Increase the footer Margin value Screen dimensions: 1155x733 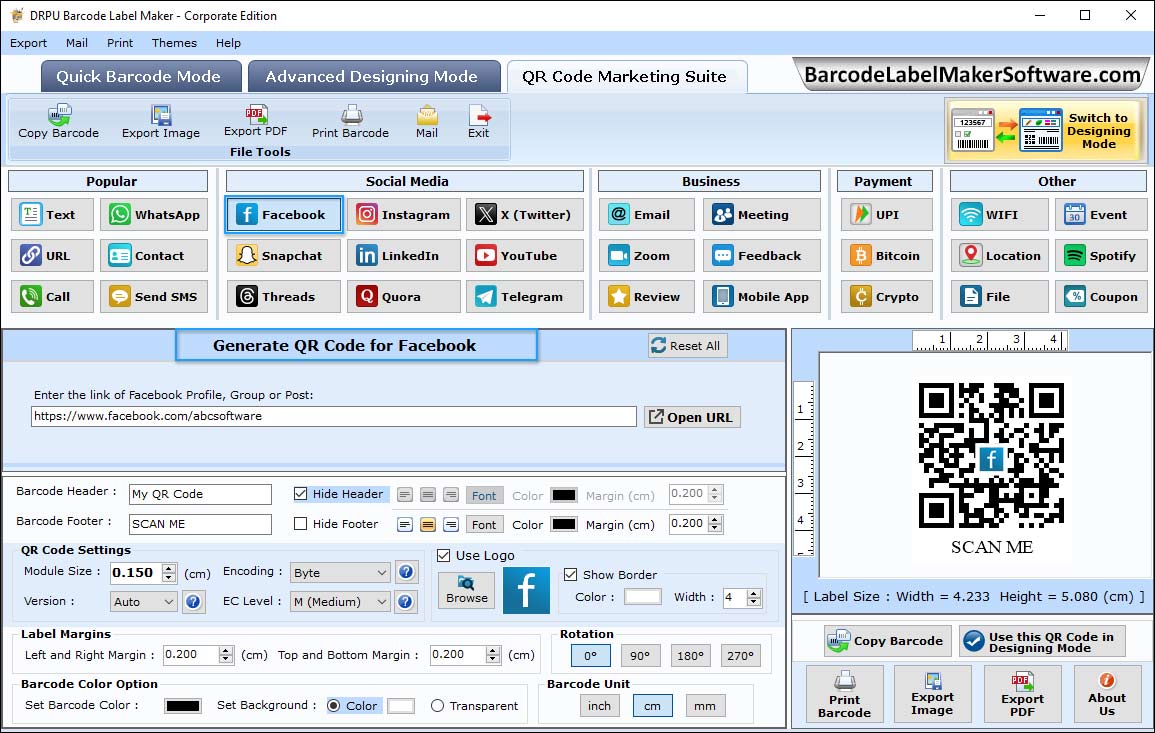click(715, 519)
